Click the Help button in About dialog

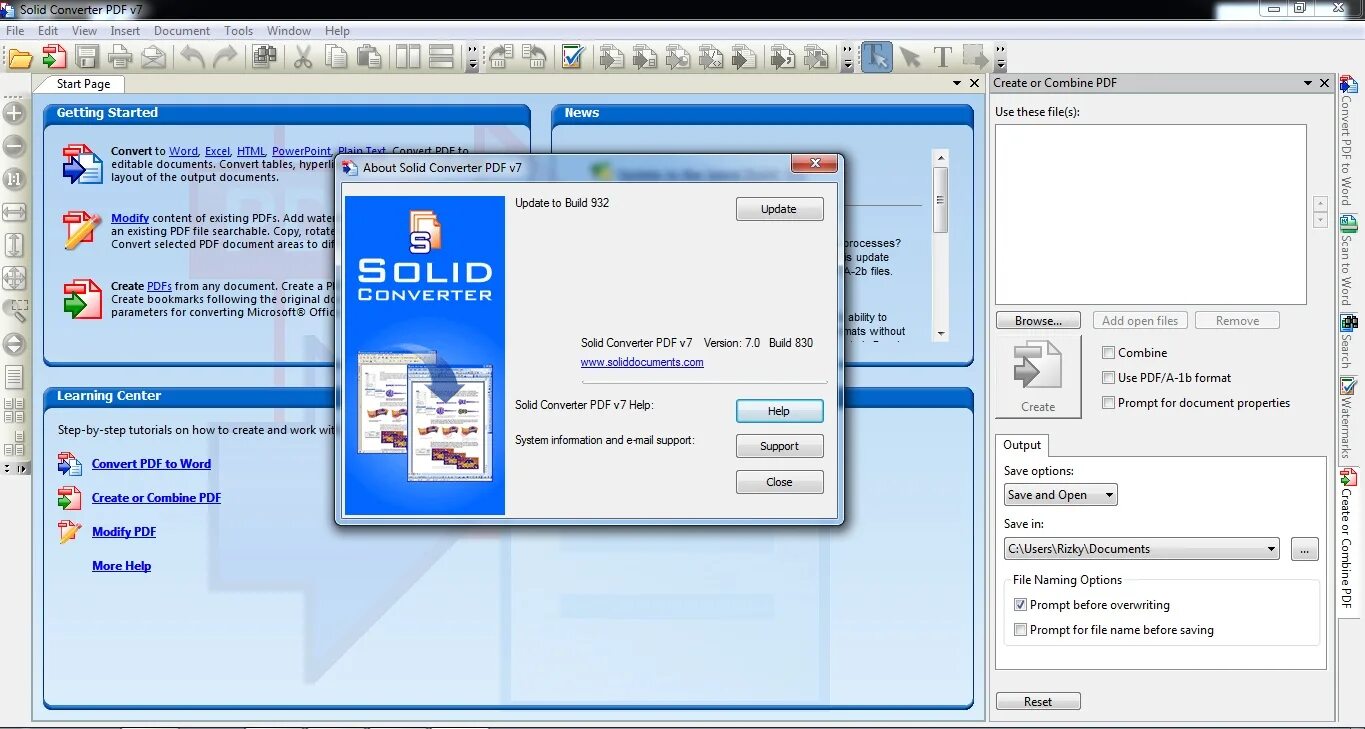[x=779, y=411]
